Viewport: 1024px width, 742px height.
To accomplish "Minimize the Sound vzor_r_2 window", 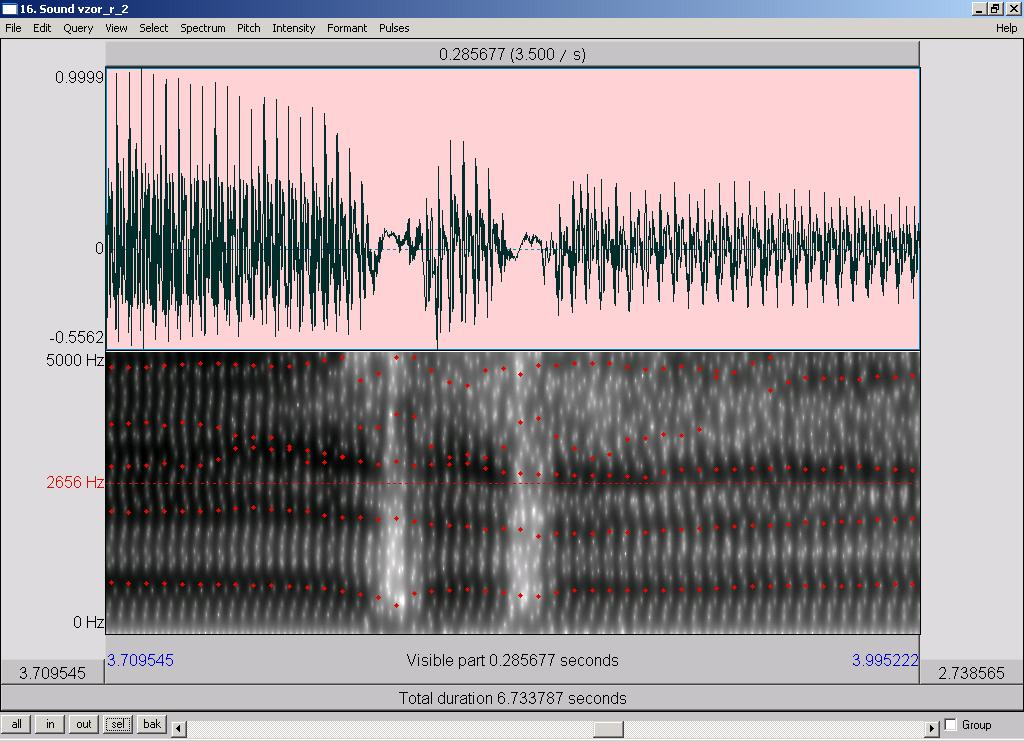I will 979,8.
